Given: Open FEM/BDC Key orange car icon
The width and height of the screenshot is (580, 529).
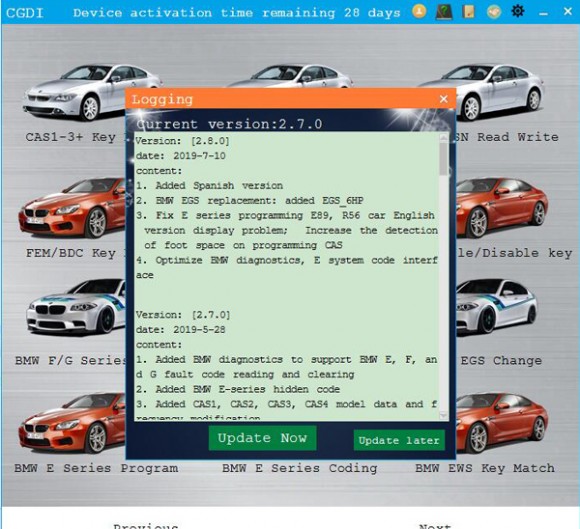Looking at the screenshot, I should 72,208.
